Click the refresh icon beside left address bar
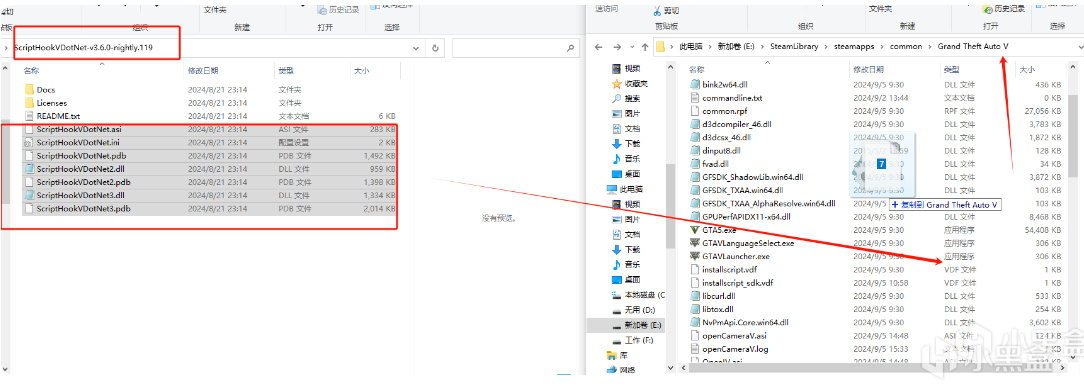Image resolution: width=1084 pixels, height=390 pixels. 435,48
